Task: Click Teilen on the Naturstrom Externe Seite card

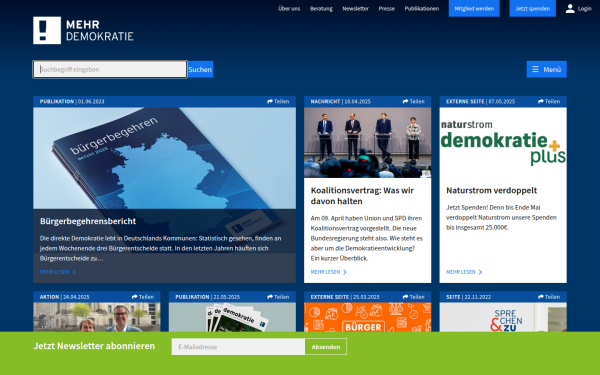Action: [x=549, y=101]
